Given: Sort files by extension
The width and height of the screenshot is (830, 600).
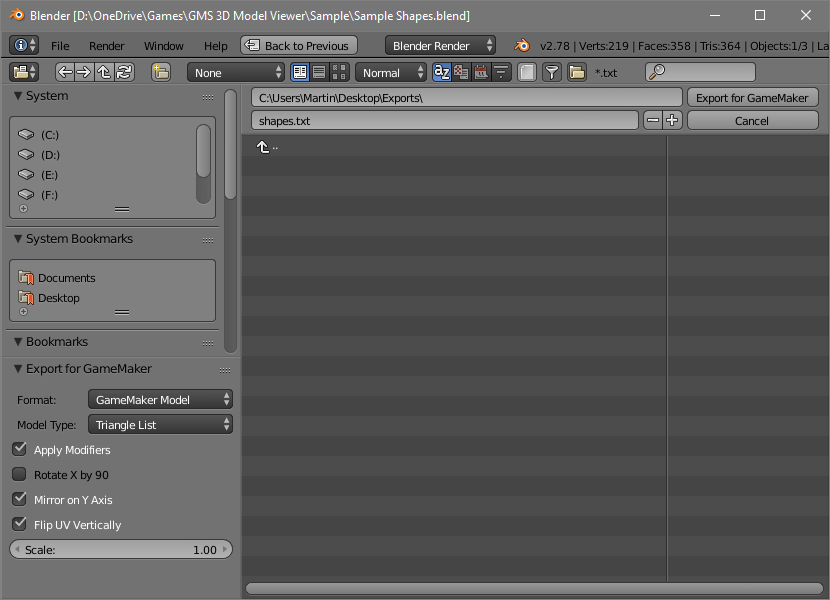Looking at the screenshot, I should (x=461, y=72).
